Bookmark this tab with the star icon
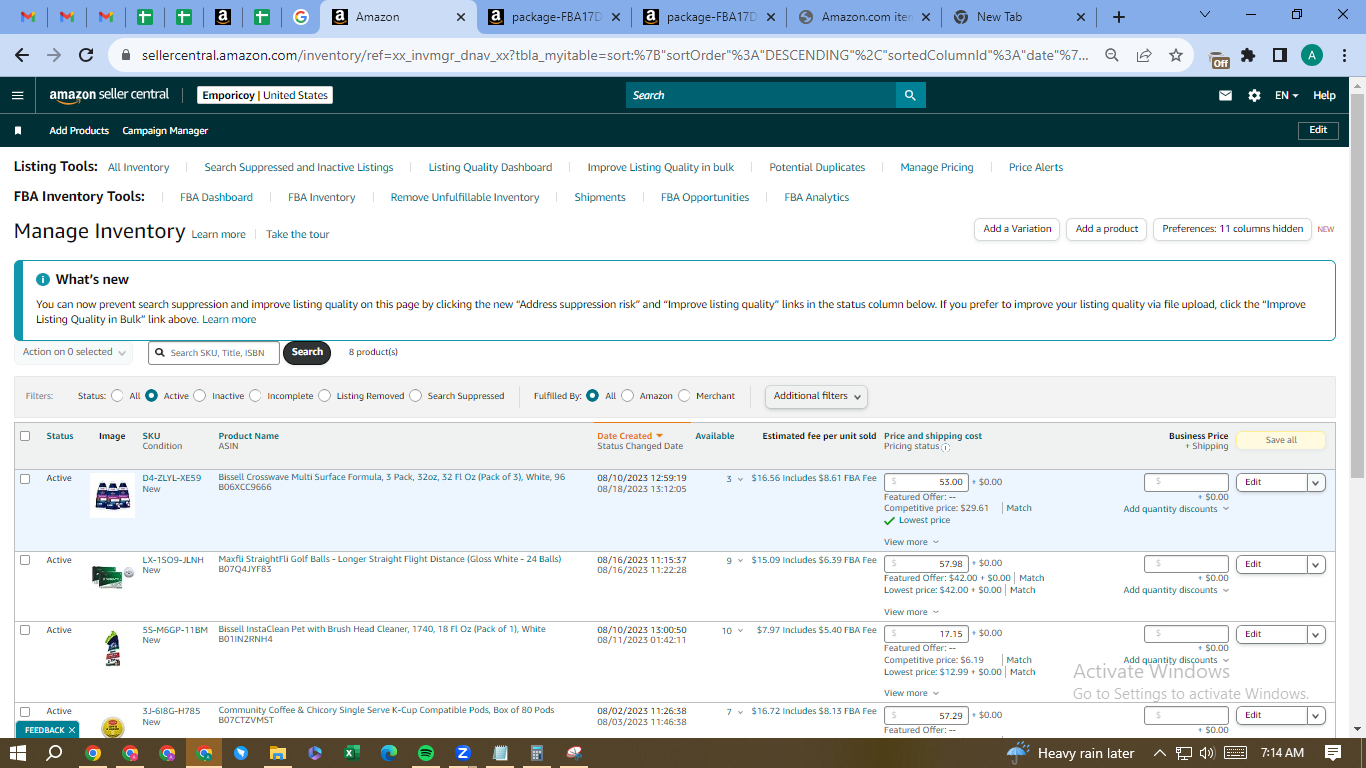Image resolution: width=1366 pixels, height=768 pixels. [1176, 55]
